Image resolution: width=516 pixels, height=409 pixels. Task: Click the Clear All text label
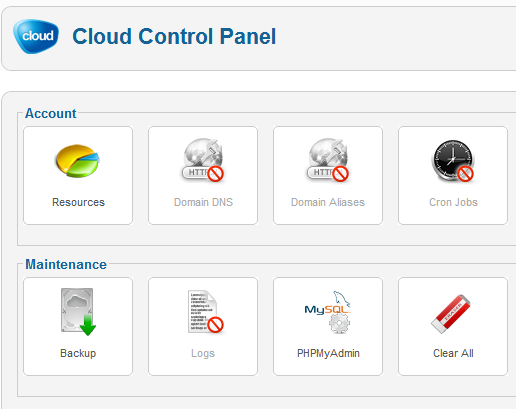453,353
